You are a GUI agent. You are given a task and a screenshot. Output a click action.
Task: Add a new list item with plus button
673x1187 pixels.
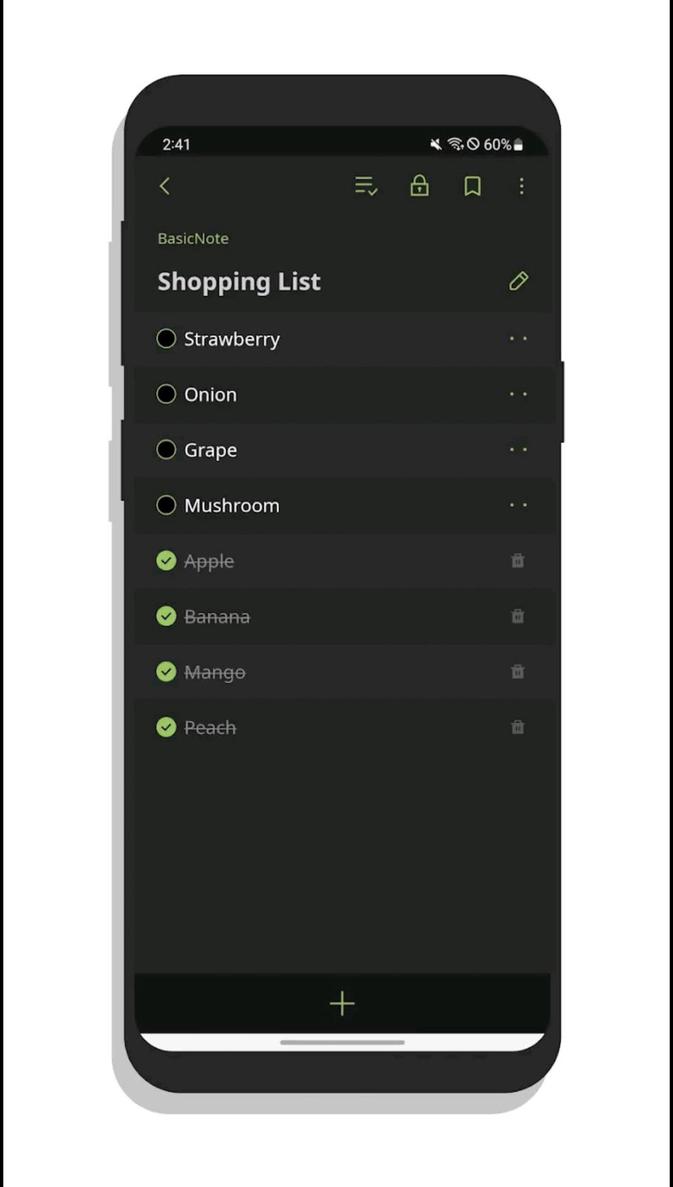(342, 1003)
